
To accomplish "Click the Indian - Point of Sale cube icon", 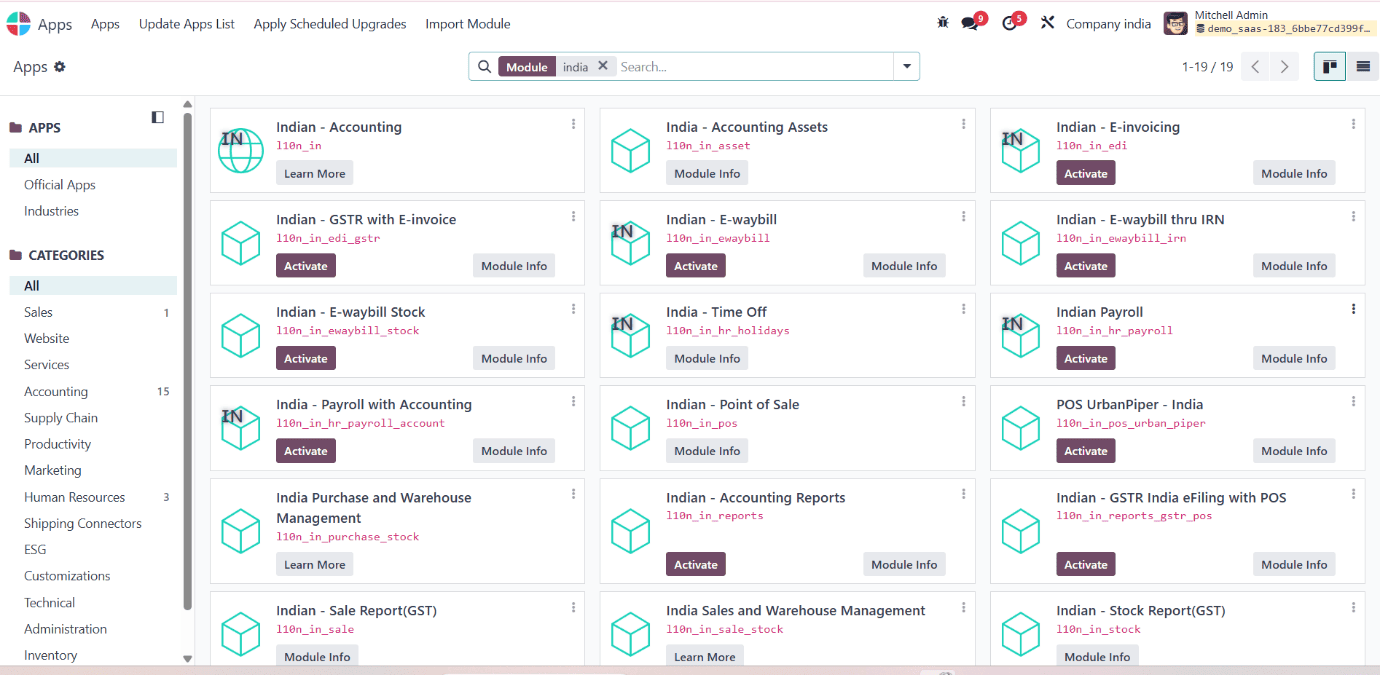I will (631, 428).
